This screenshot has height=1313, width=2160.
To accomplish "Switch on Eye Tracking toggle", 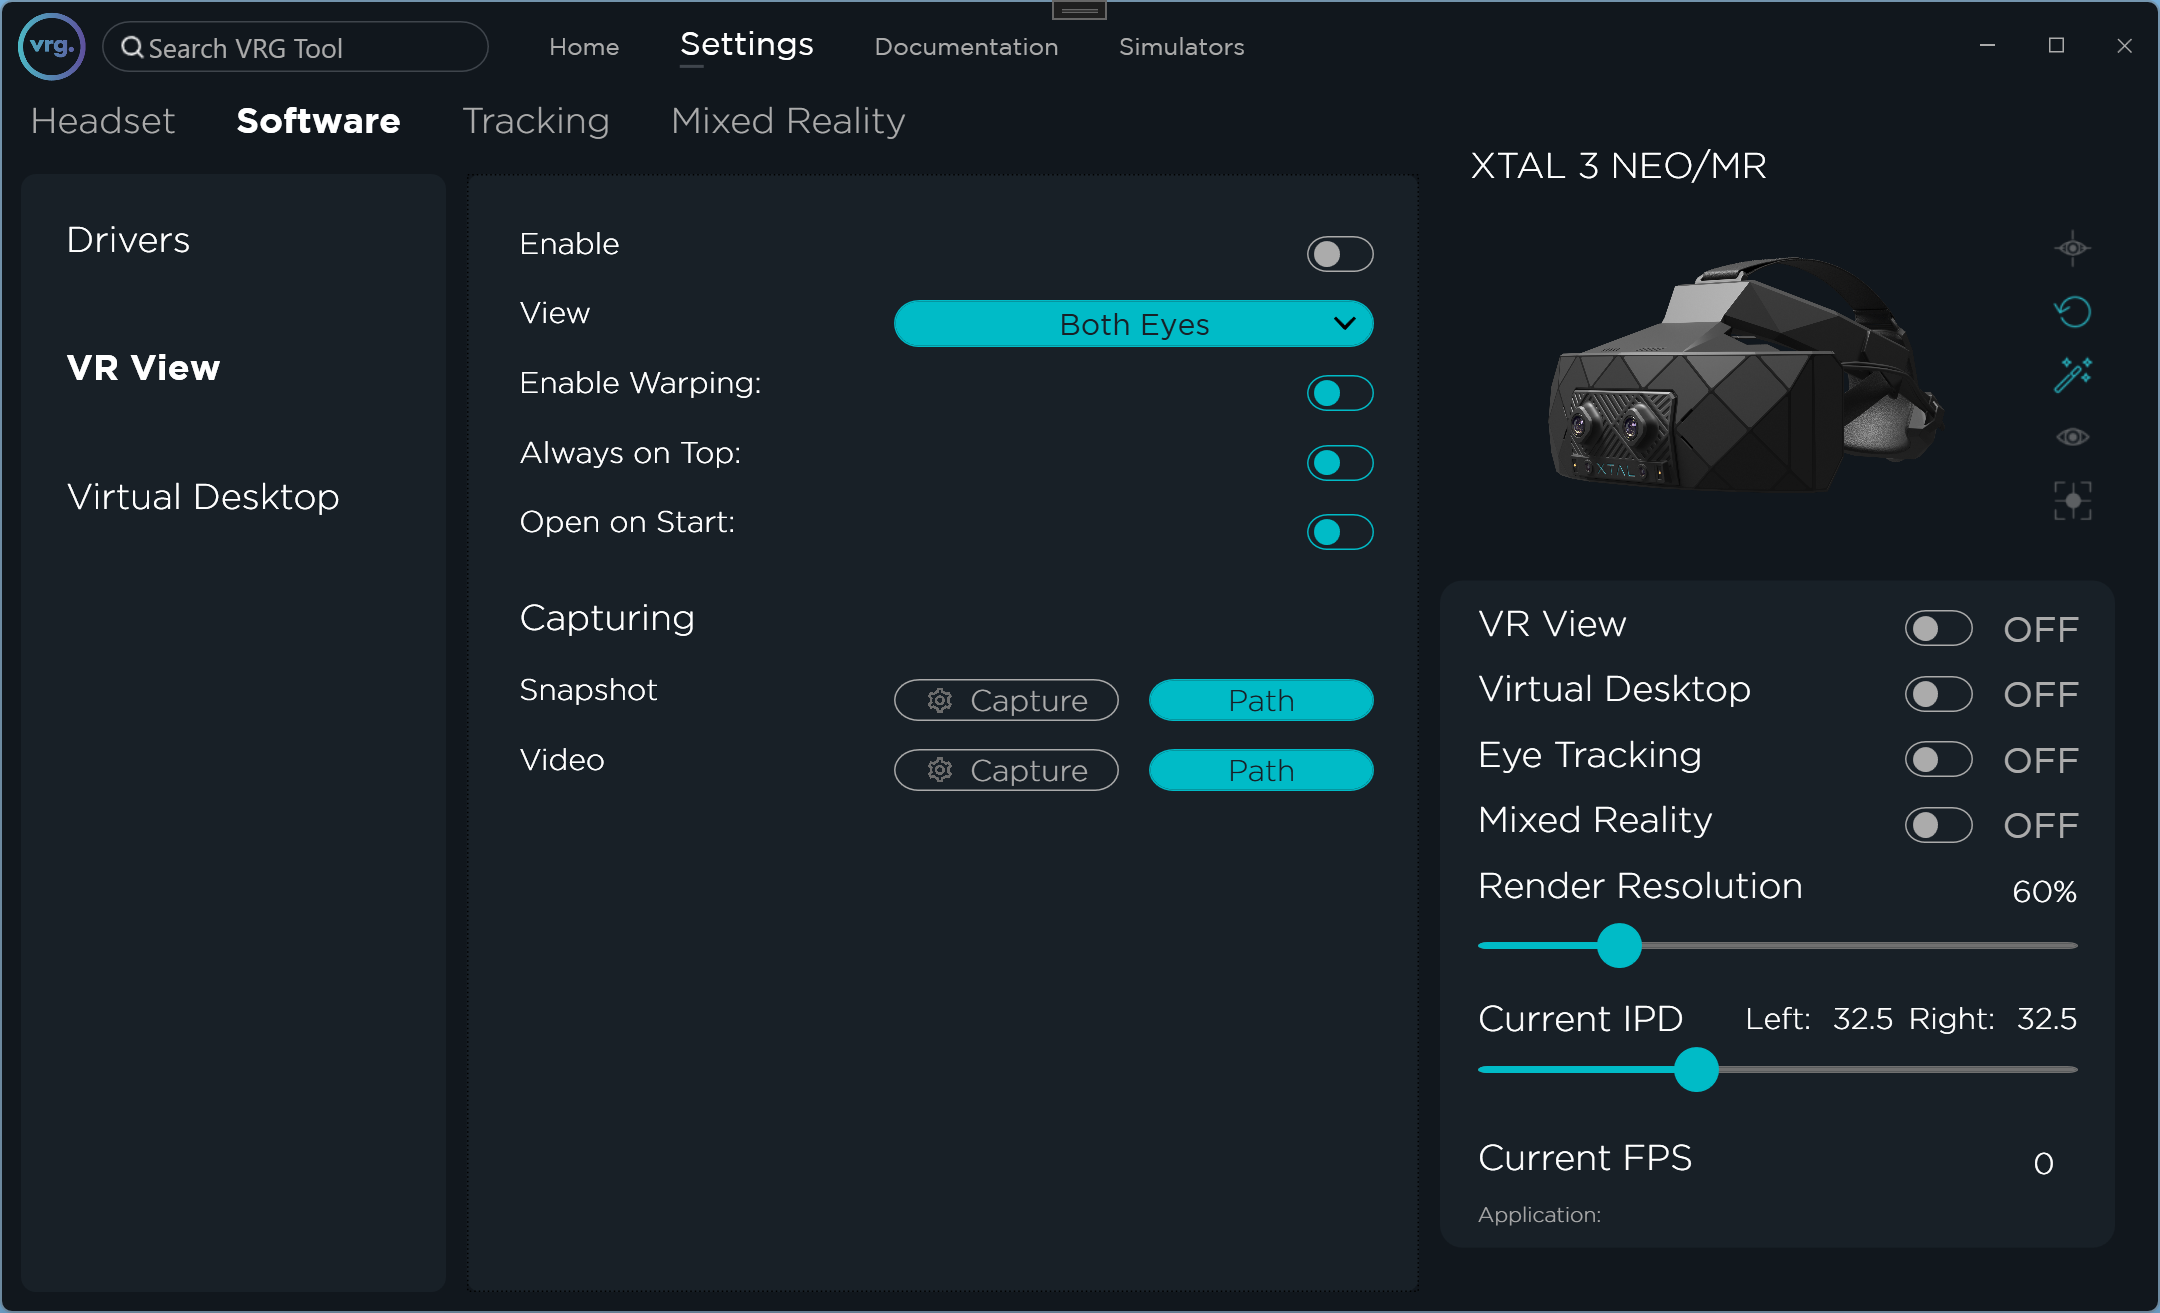I will [x=1938, y=760].
